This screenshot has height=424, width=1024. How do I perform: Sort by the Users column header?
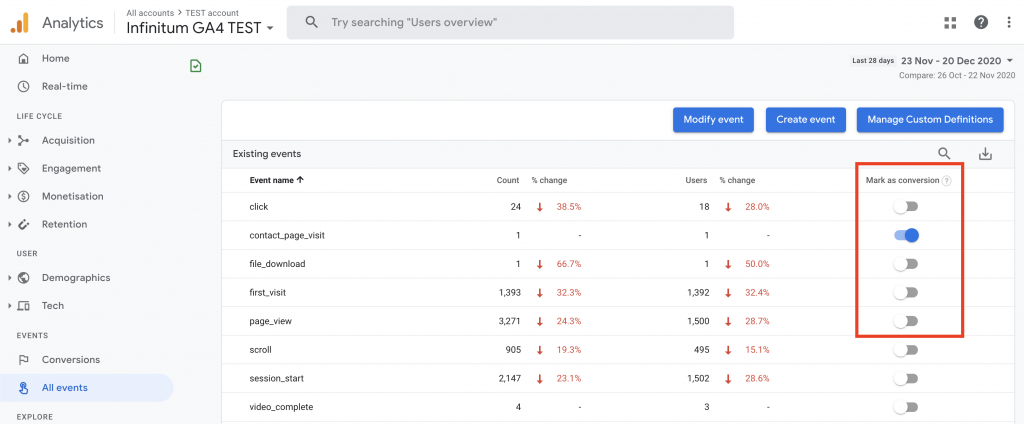pyautogui.click(x=696, y=180)
